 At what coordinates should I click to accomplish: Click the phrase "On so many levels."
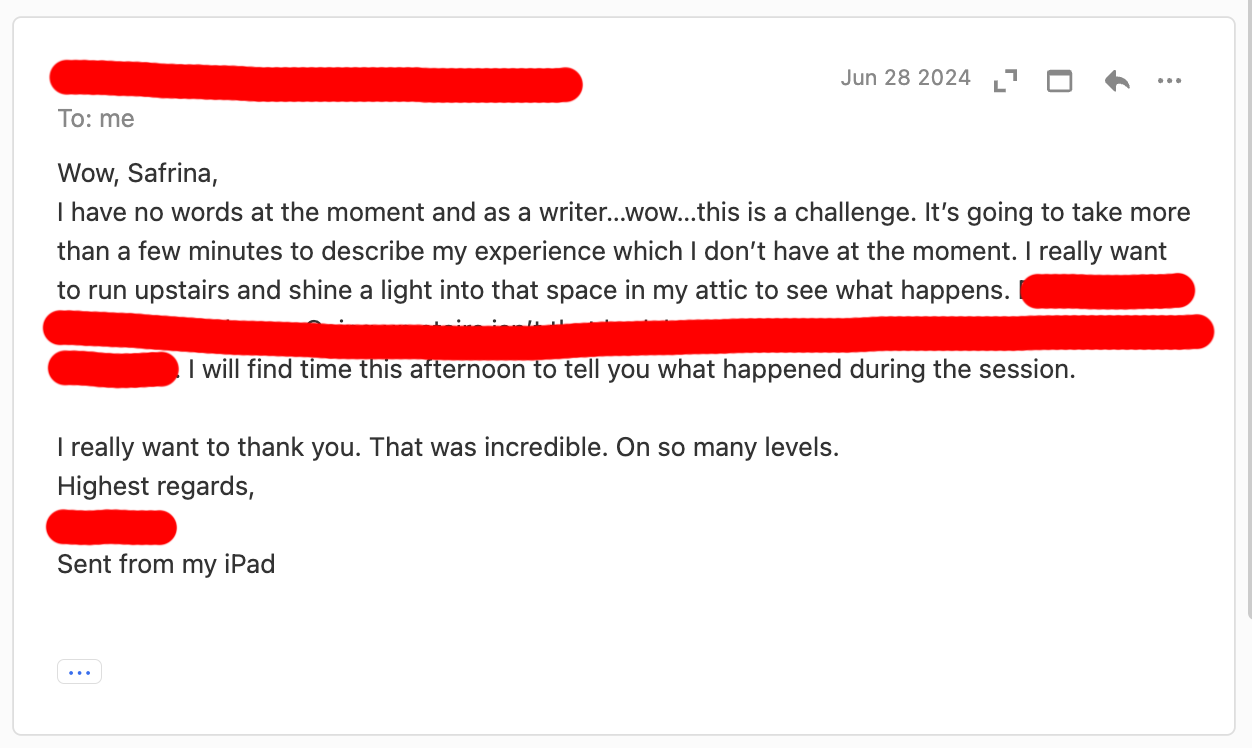(727, 447)
